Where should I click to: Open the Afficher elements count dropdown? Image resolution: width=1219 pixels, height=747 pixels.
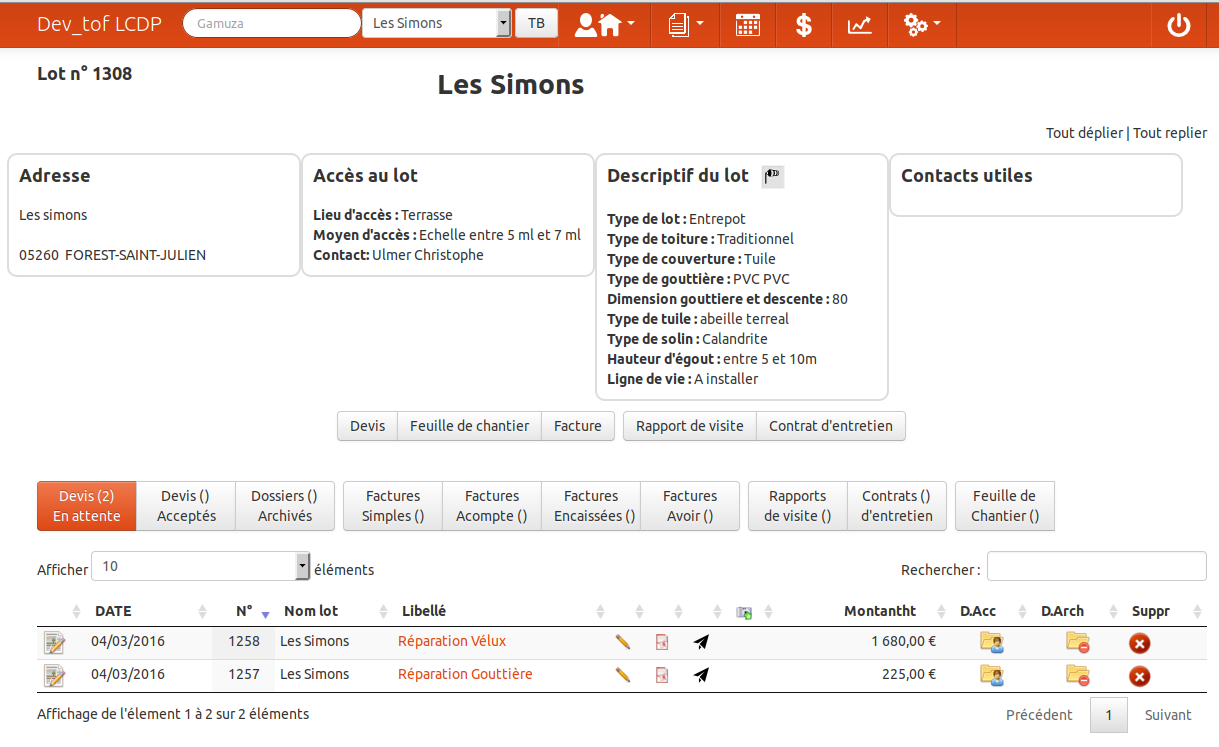point(200,566)
